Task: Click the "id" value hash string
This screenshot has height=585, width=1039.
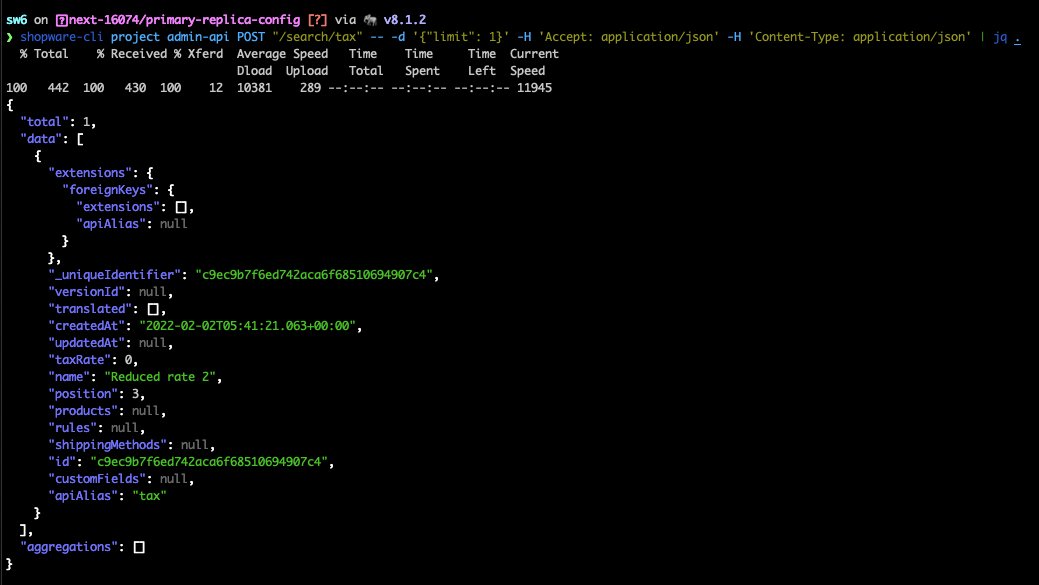Action: [x=209, y=462]
